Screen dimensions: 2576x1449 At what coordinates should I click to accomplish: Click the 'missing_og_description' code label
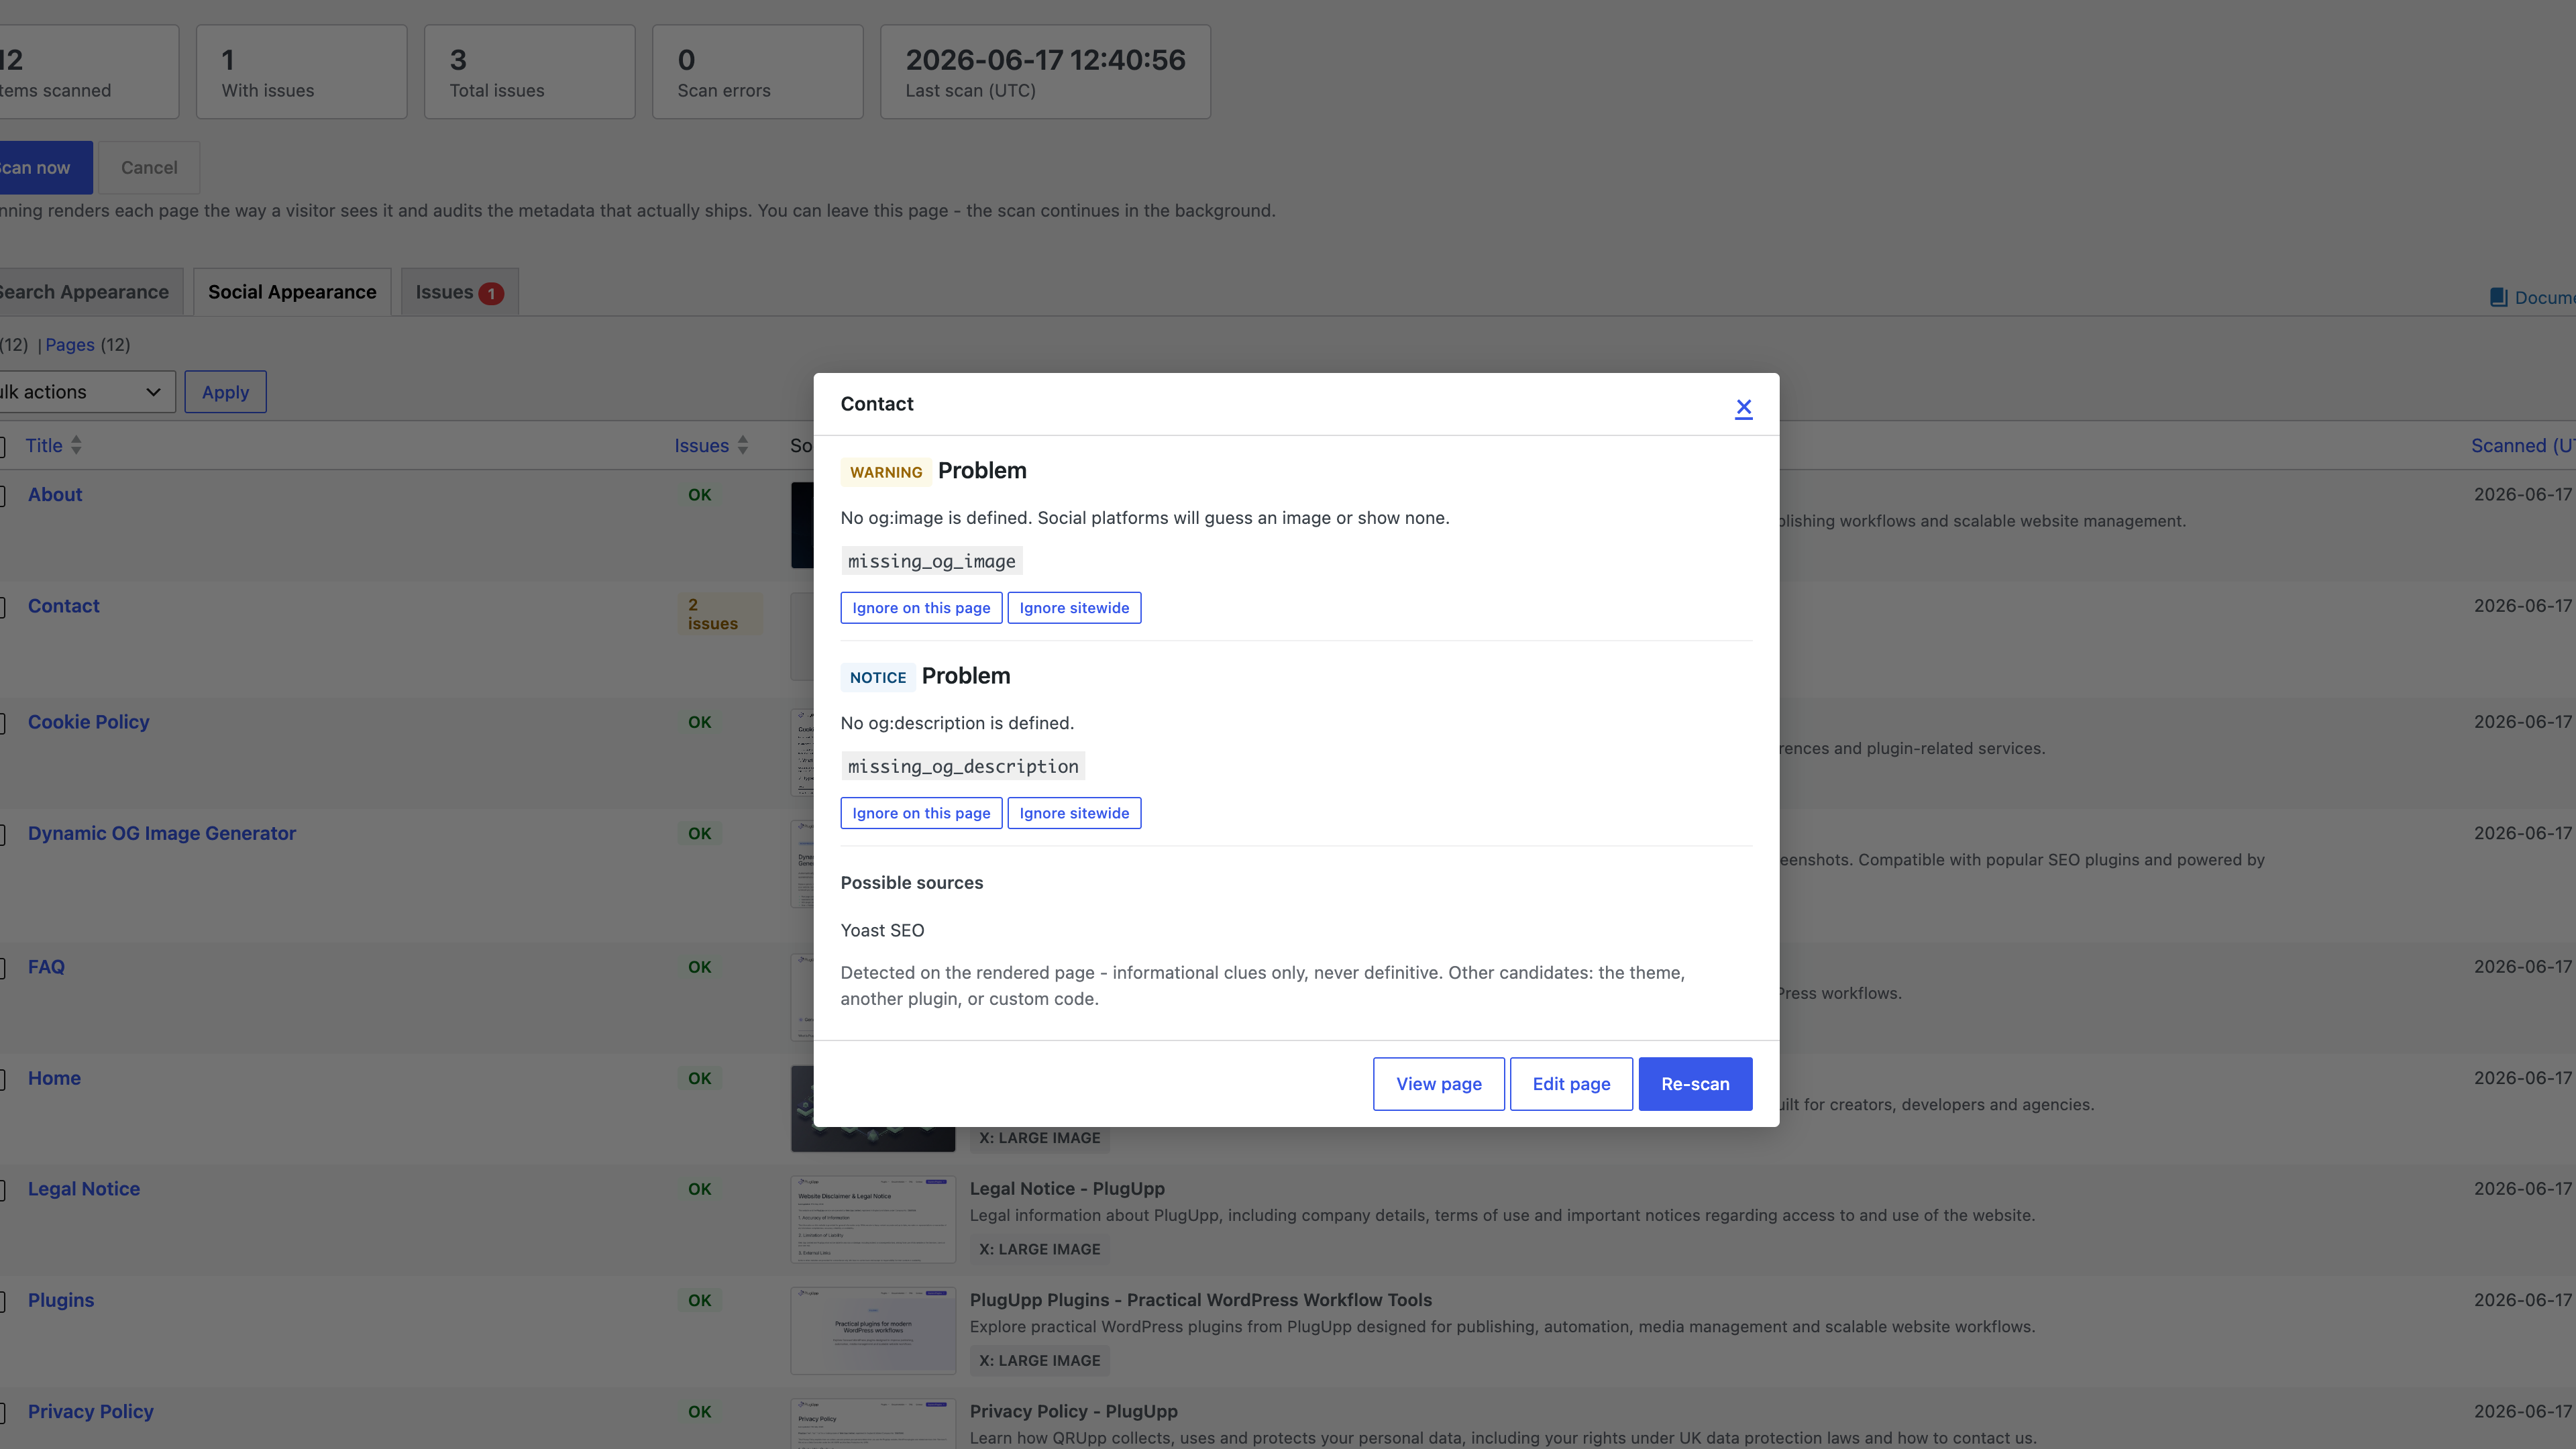963,766
